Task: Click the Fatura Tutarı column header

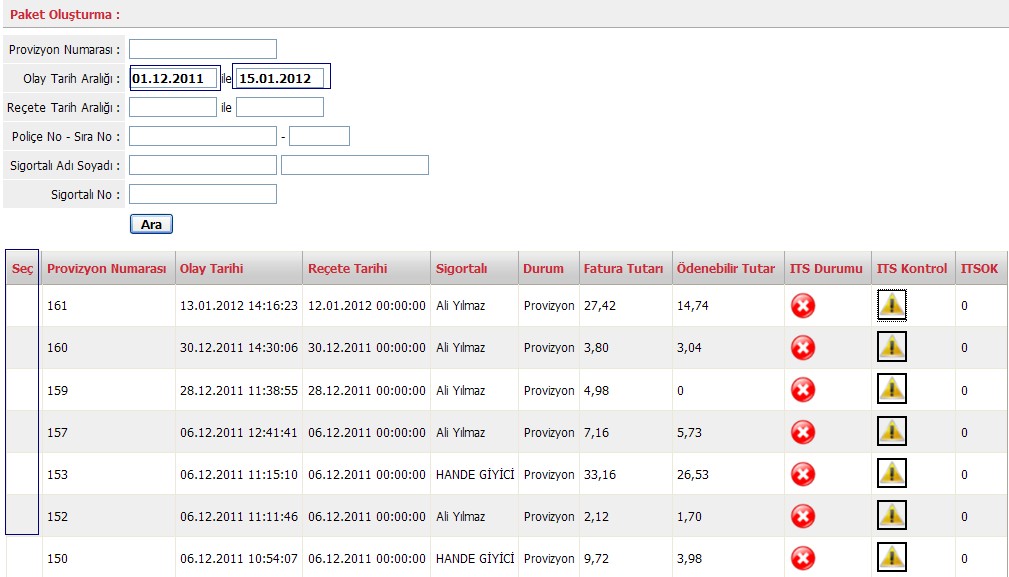Action: click(623, 268)
